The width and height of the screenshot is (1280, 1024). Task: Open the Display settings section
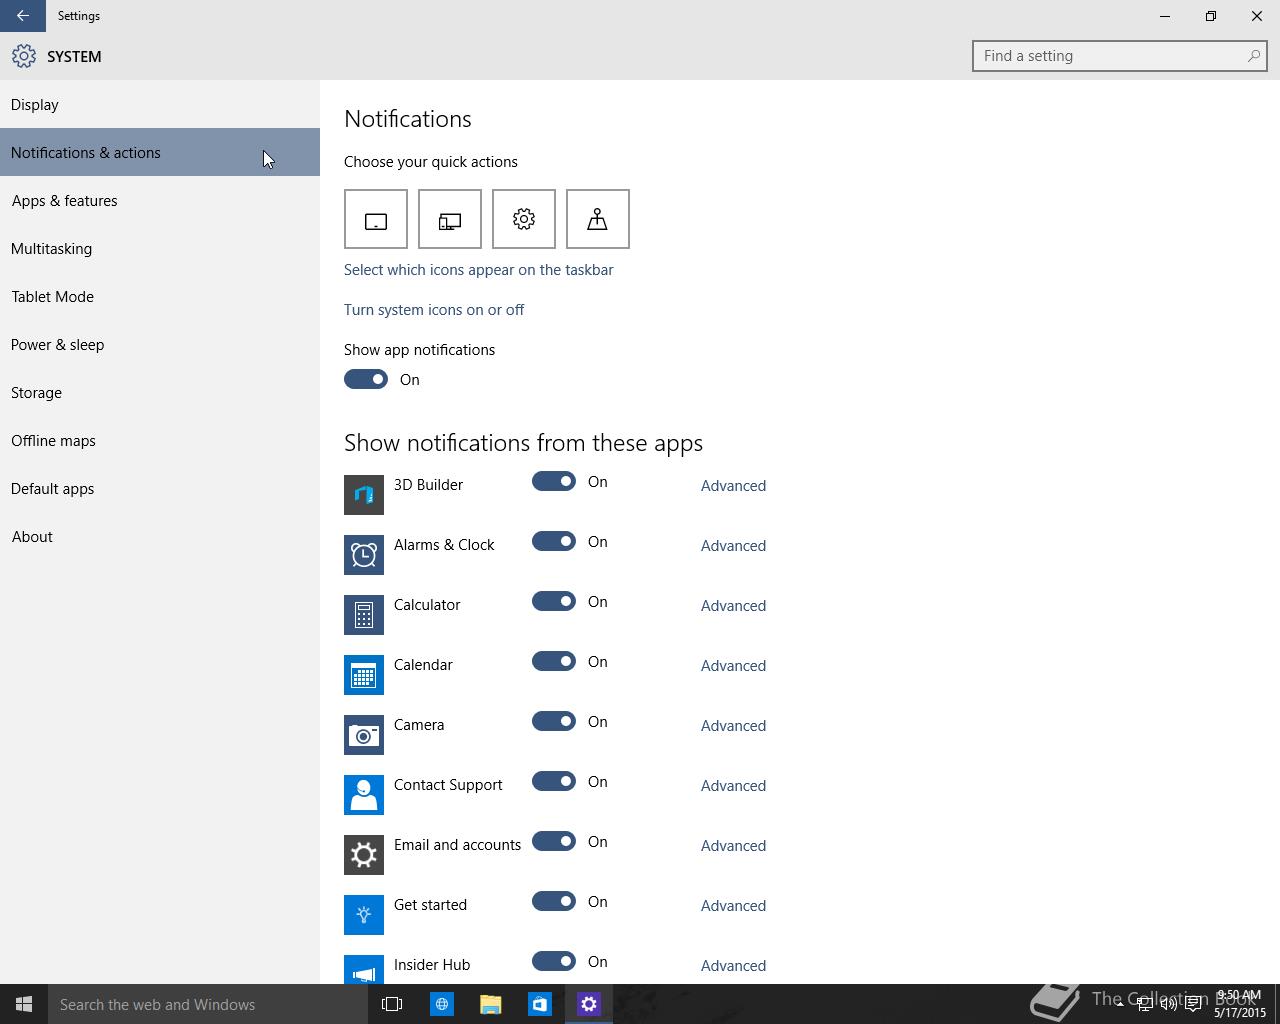tap(160, 104)
